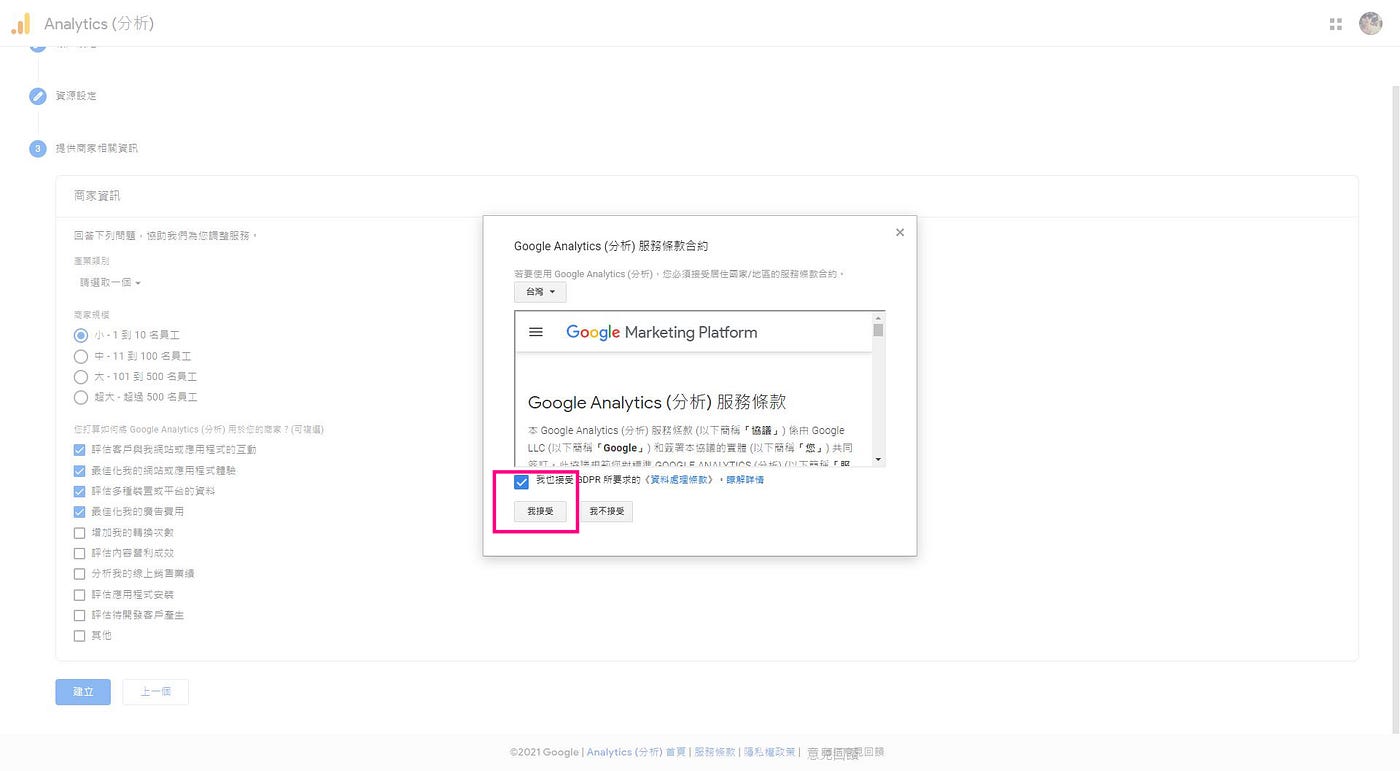Screen dimensions: 1400x771
Task: Click the 商家資訊 section heading
Action: (97, 196)
